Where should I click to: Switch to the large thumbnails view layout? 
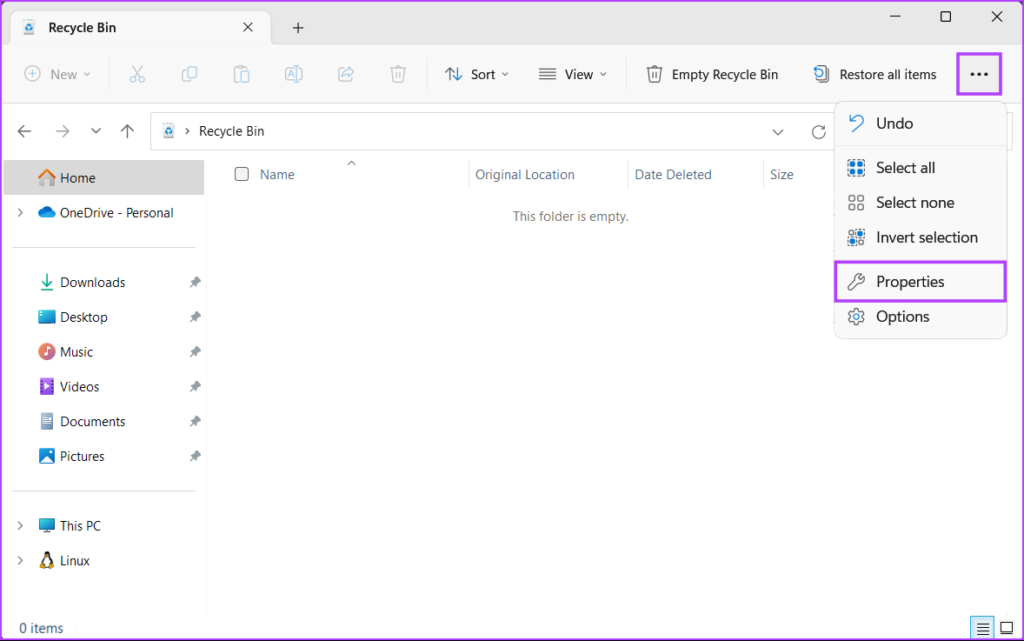click(x=1006, y=628)
